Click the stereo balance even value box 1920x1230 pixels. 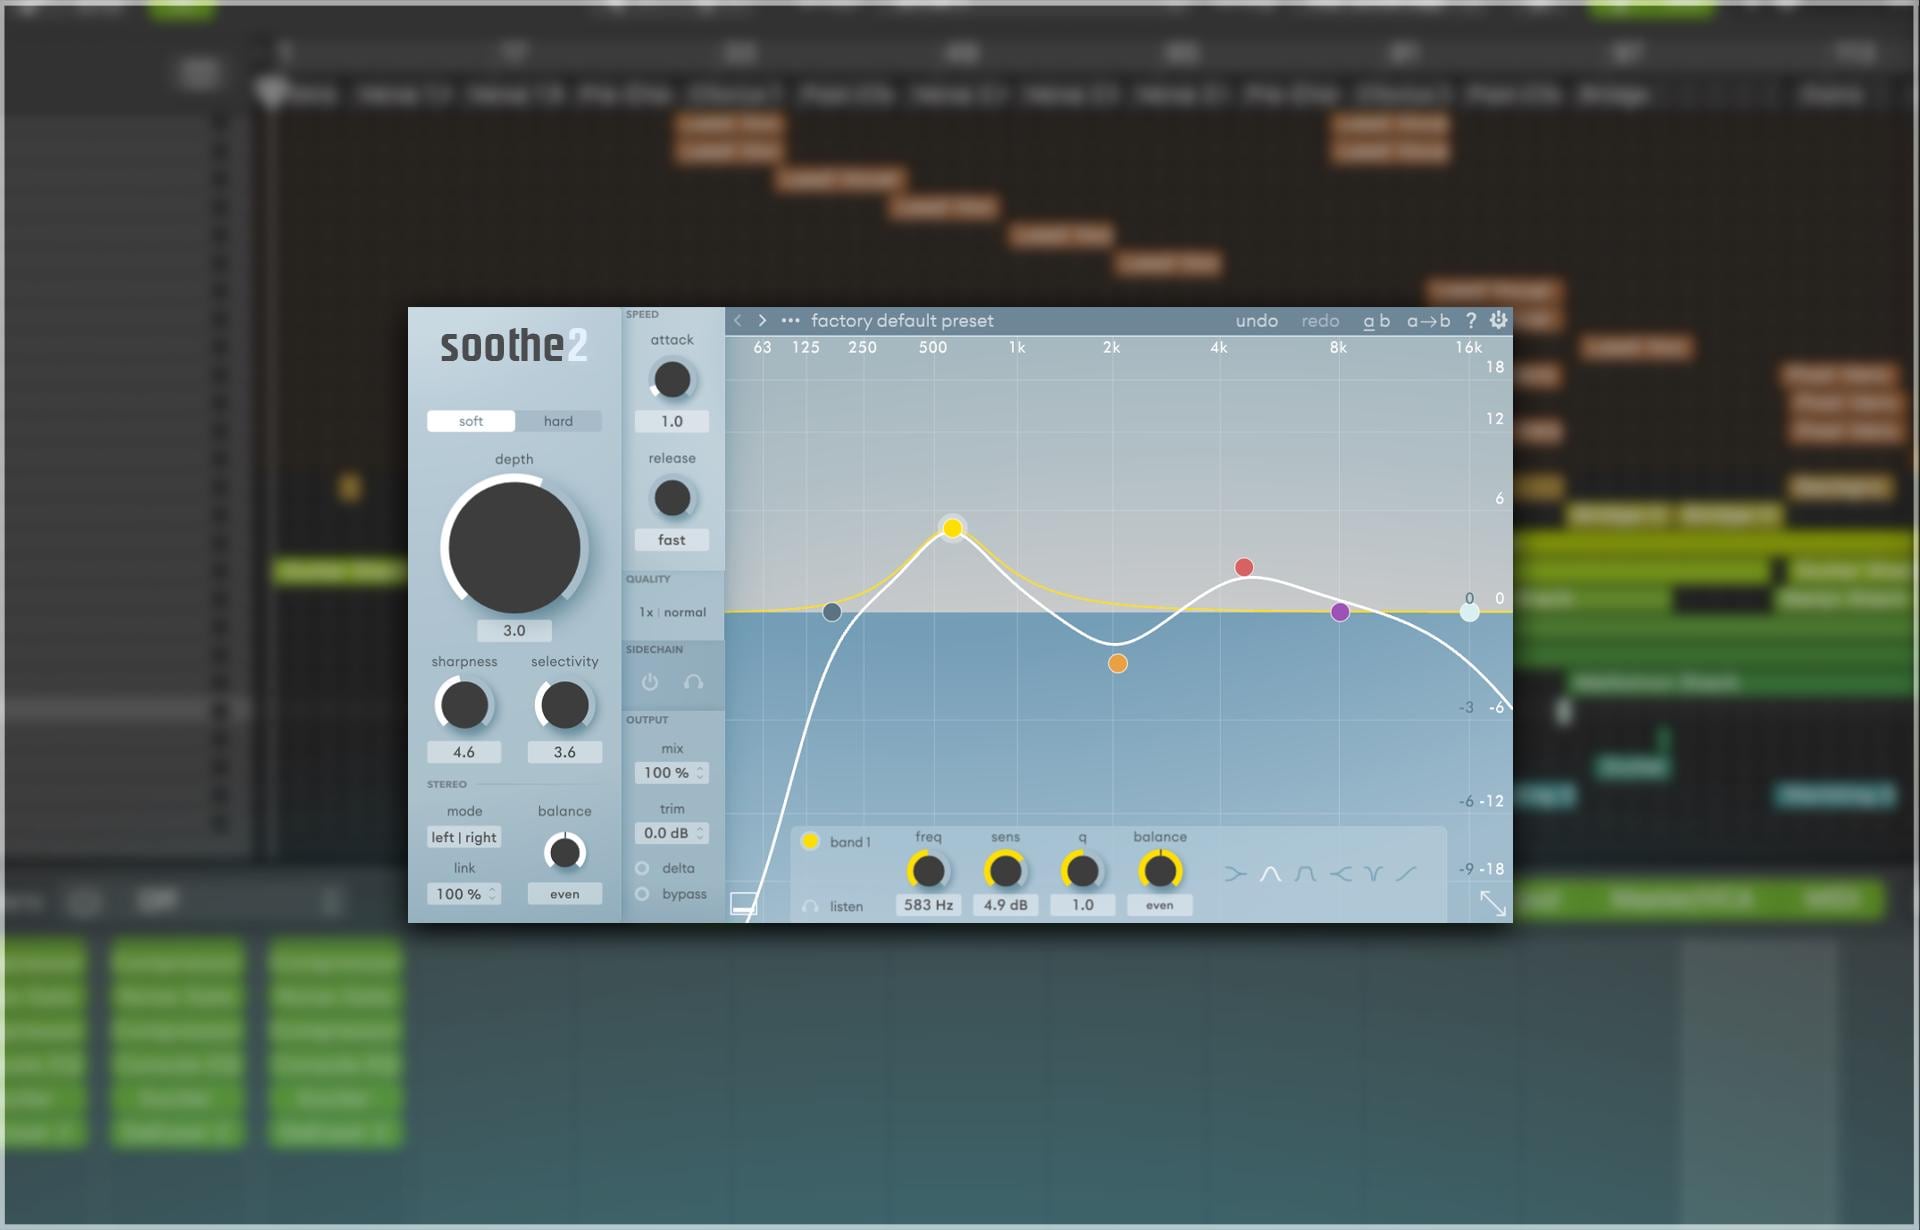564,894
